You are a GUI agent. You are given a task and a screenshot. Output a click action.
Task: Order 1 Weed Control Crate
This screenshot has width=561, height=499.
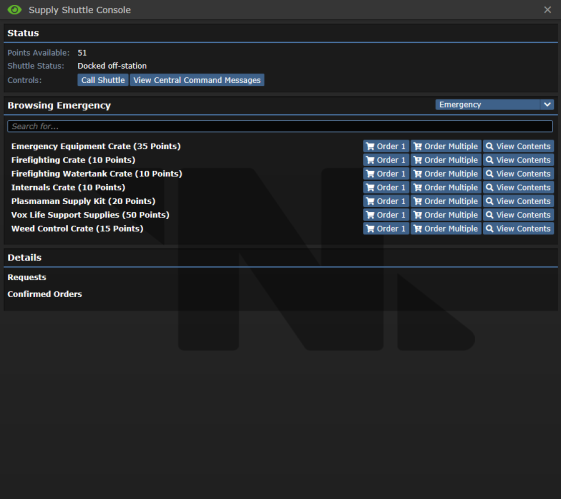[386, 229]
